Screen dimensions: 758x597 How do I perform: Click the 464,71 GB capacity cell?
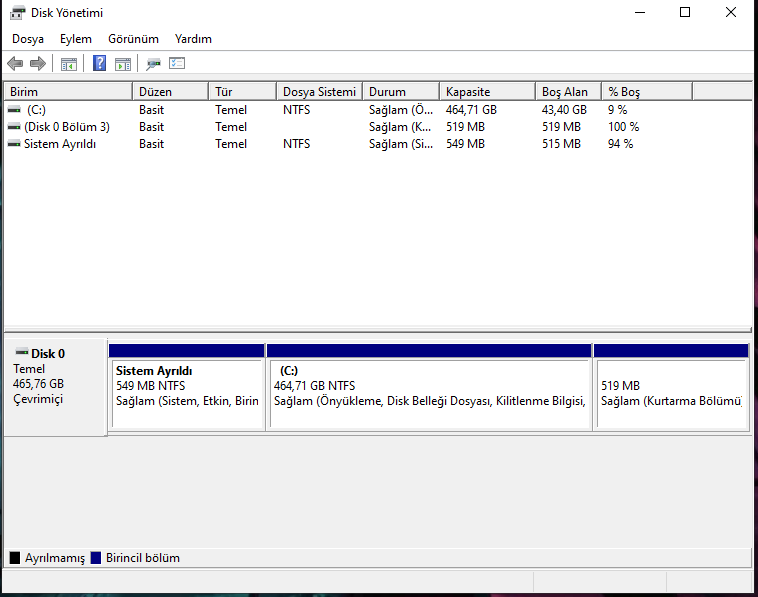(471, 110)
